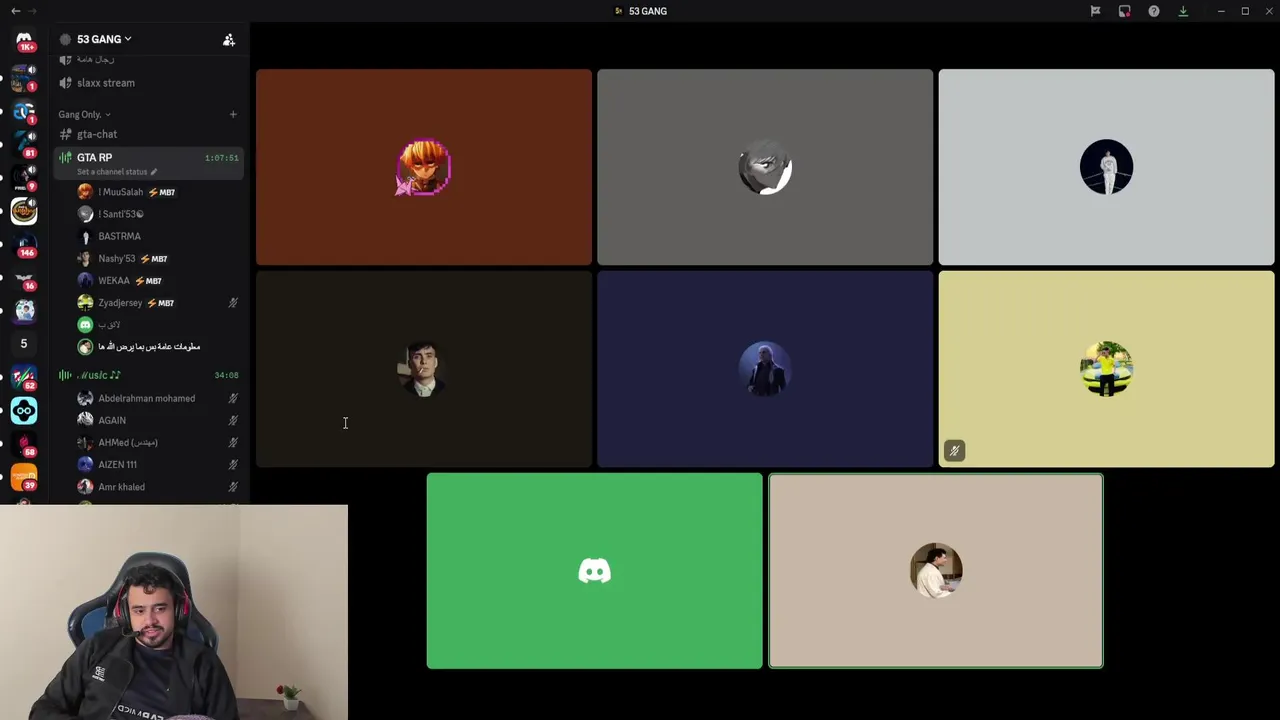Image resolution: width=1280 pixels, height=720 pixels.
Task: Click Discord logo on green video tile
Action: [595, 571]
